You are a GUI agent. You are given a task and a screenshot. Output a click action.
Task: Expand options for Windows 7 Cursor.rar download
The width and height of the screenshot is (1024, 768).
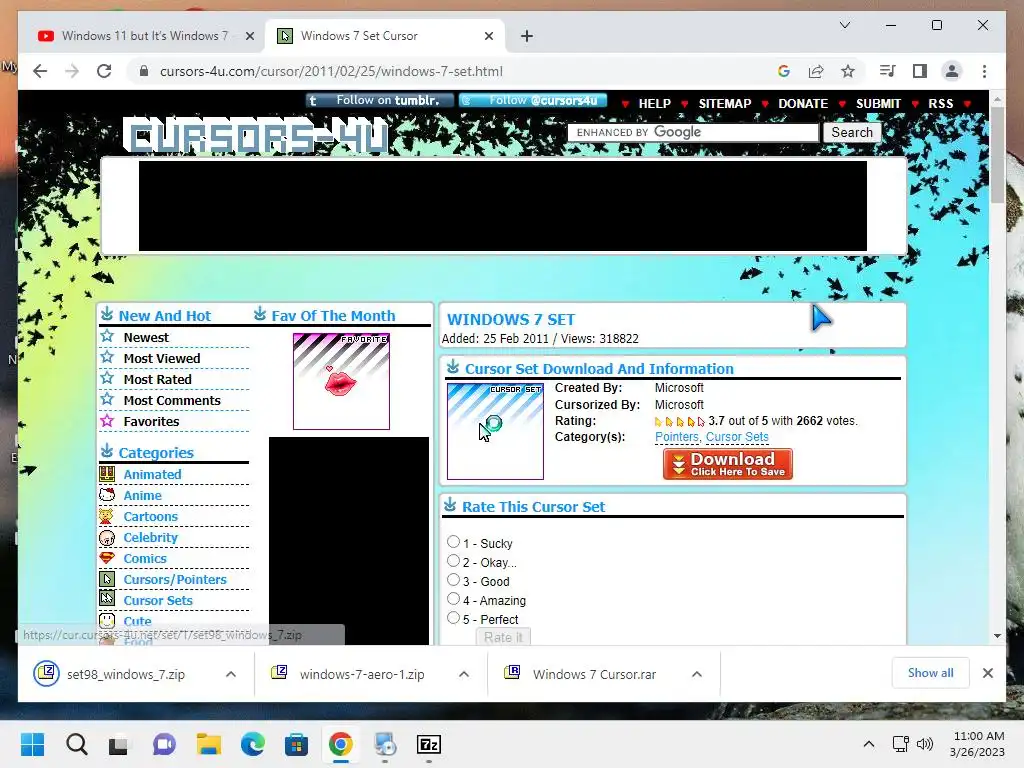(x=697, y=674)
